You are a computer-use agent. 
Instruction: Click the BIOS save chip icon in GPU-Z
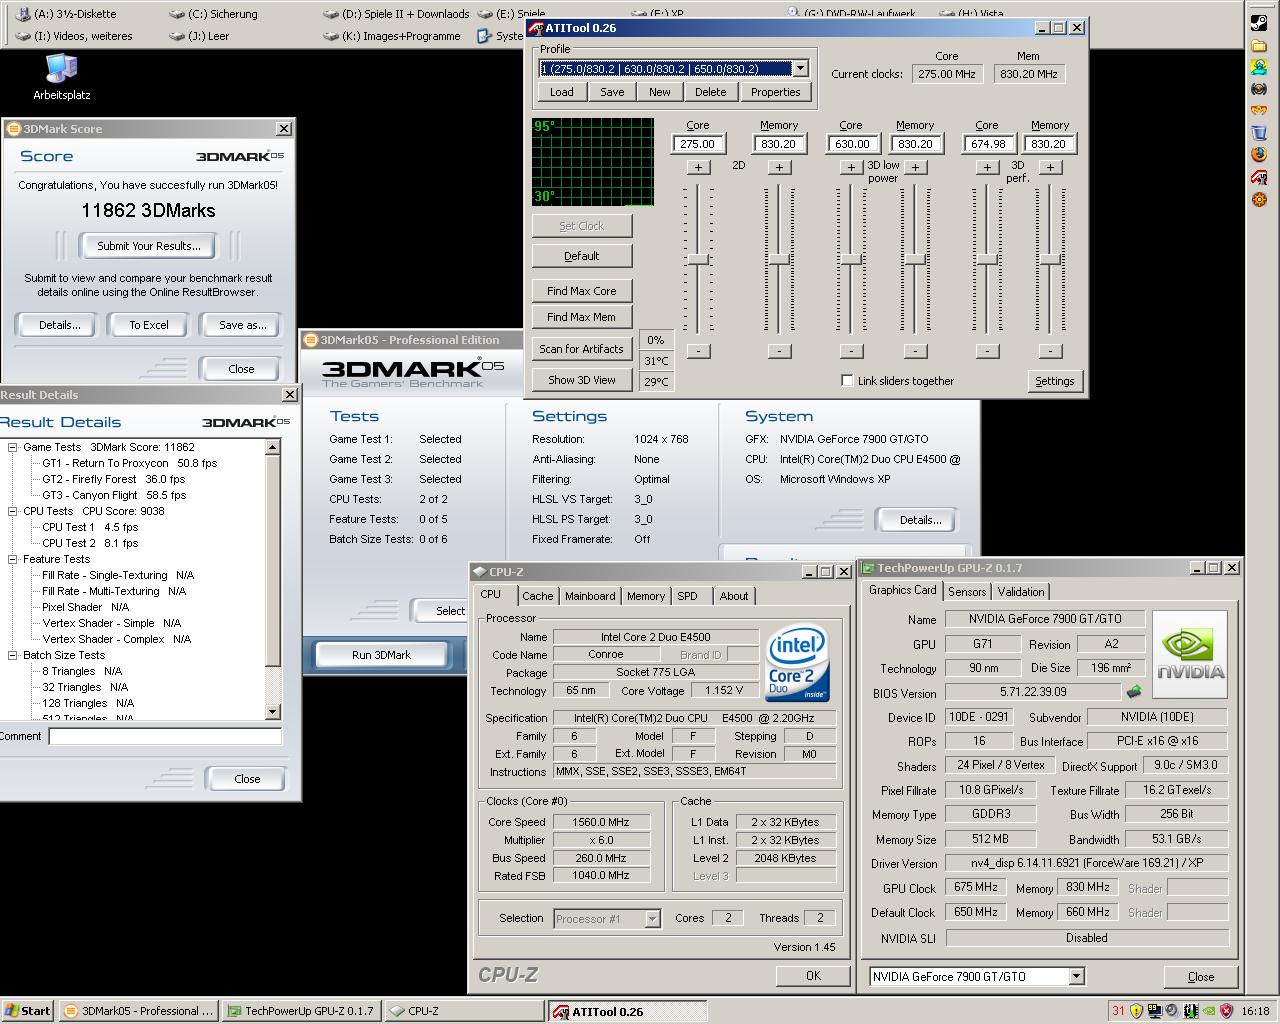pyautogui.click(x=1133, y=691)
